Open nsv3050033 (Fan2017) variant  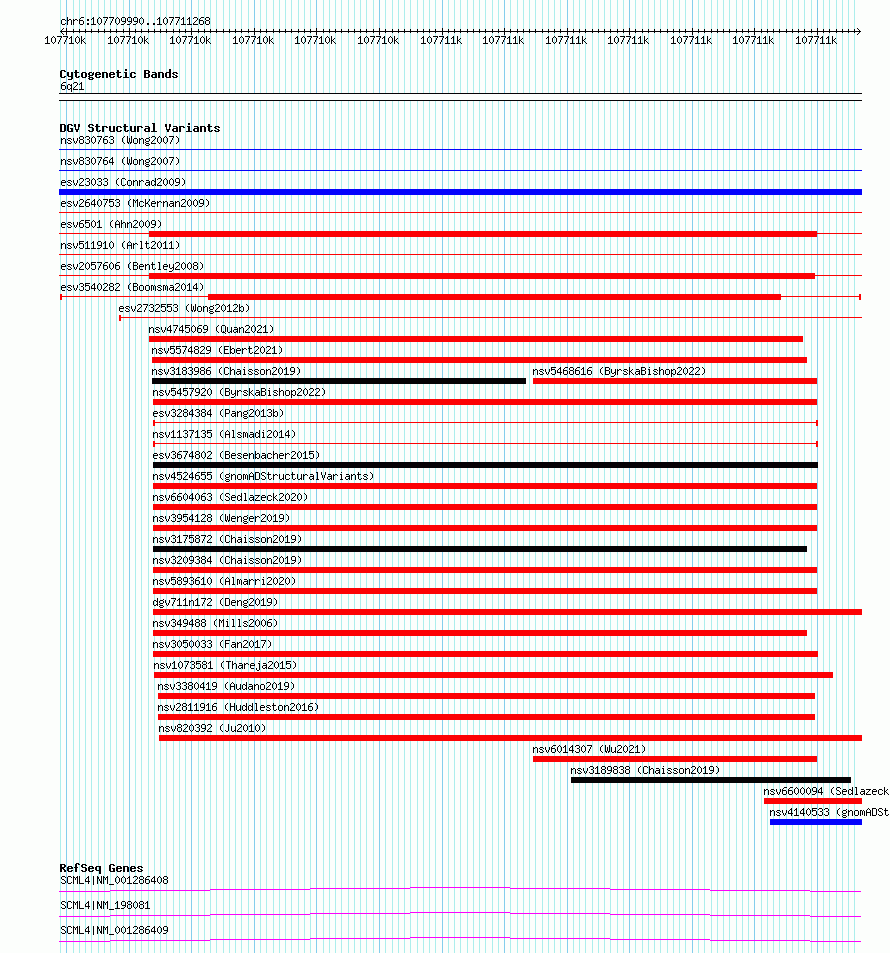click(x=212, y=644)
